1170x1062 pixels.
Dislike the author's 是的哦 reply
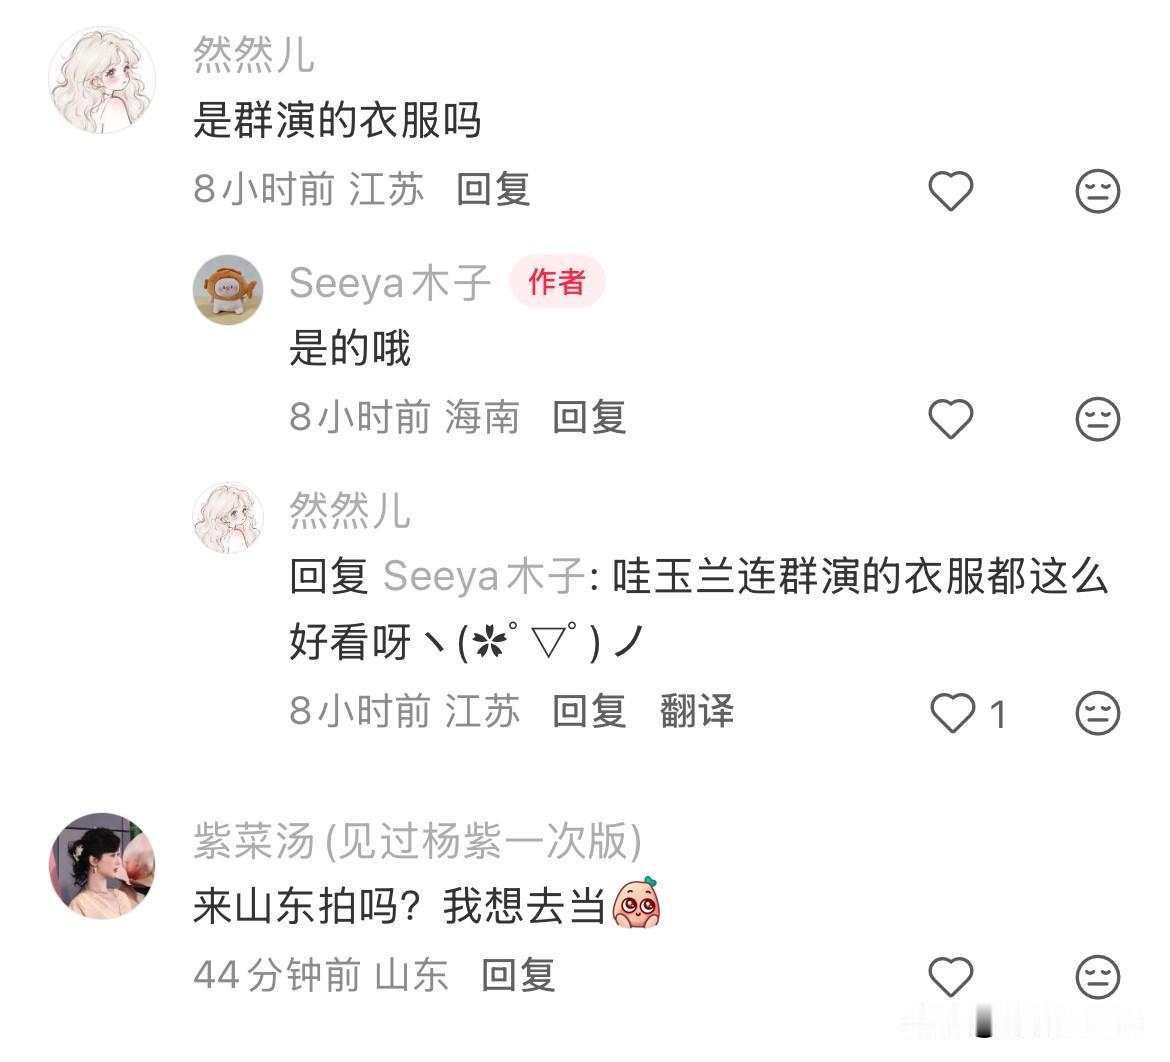(1098, 419)
